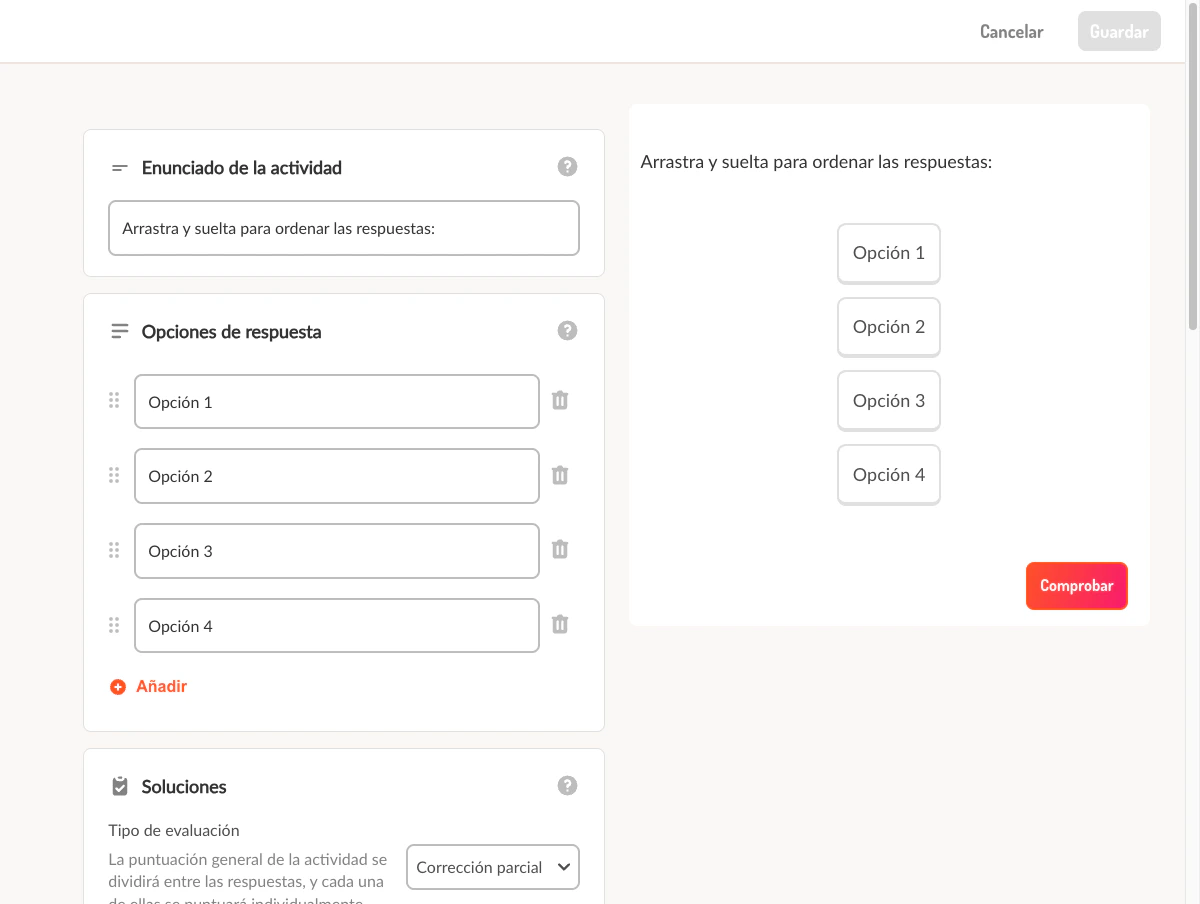Click the lines icon next to Opciones de respuesta
The image size is (1200, 904).
pyautogui.click(x=119, y=330)
